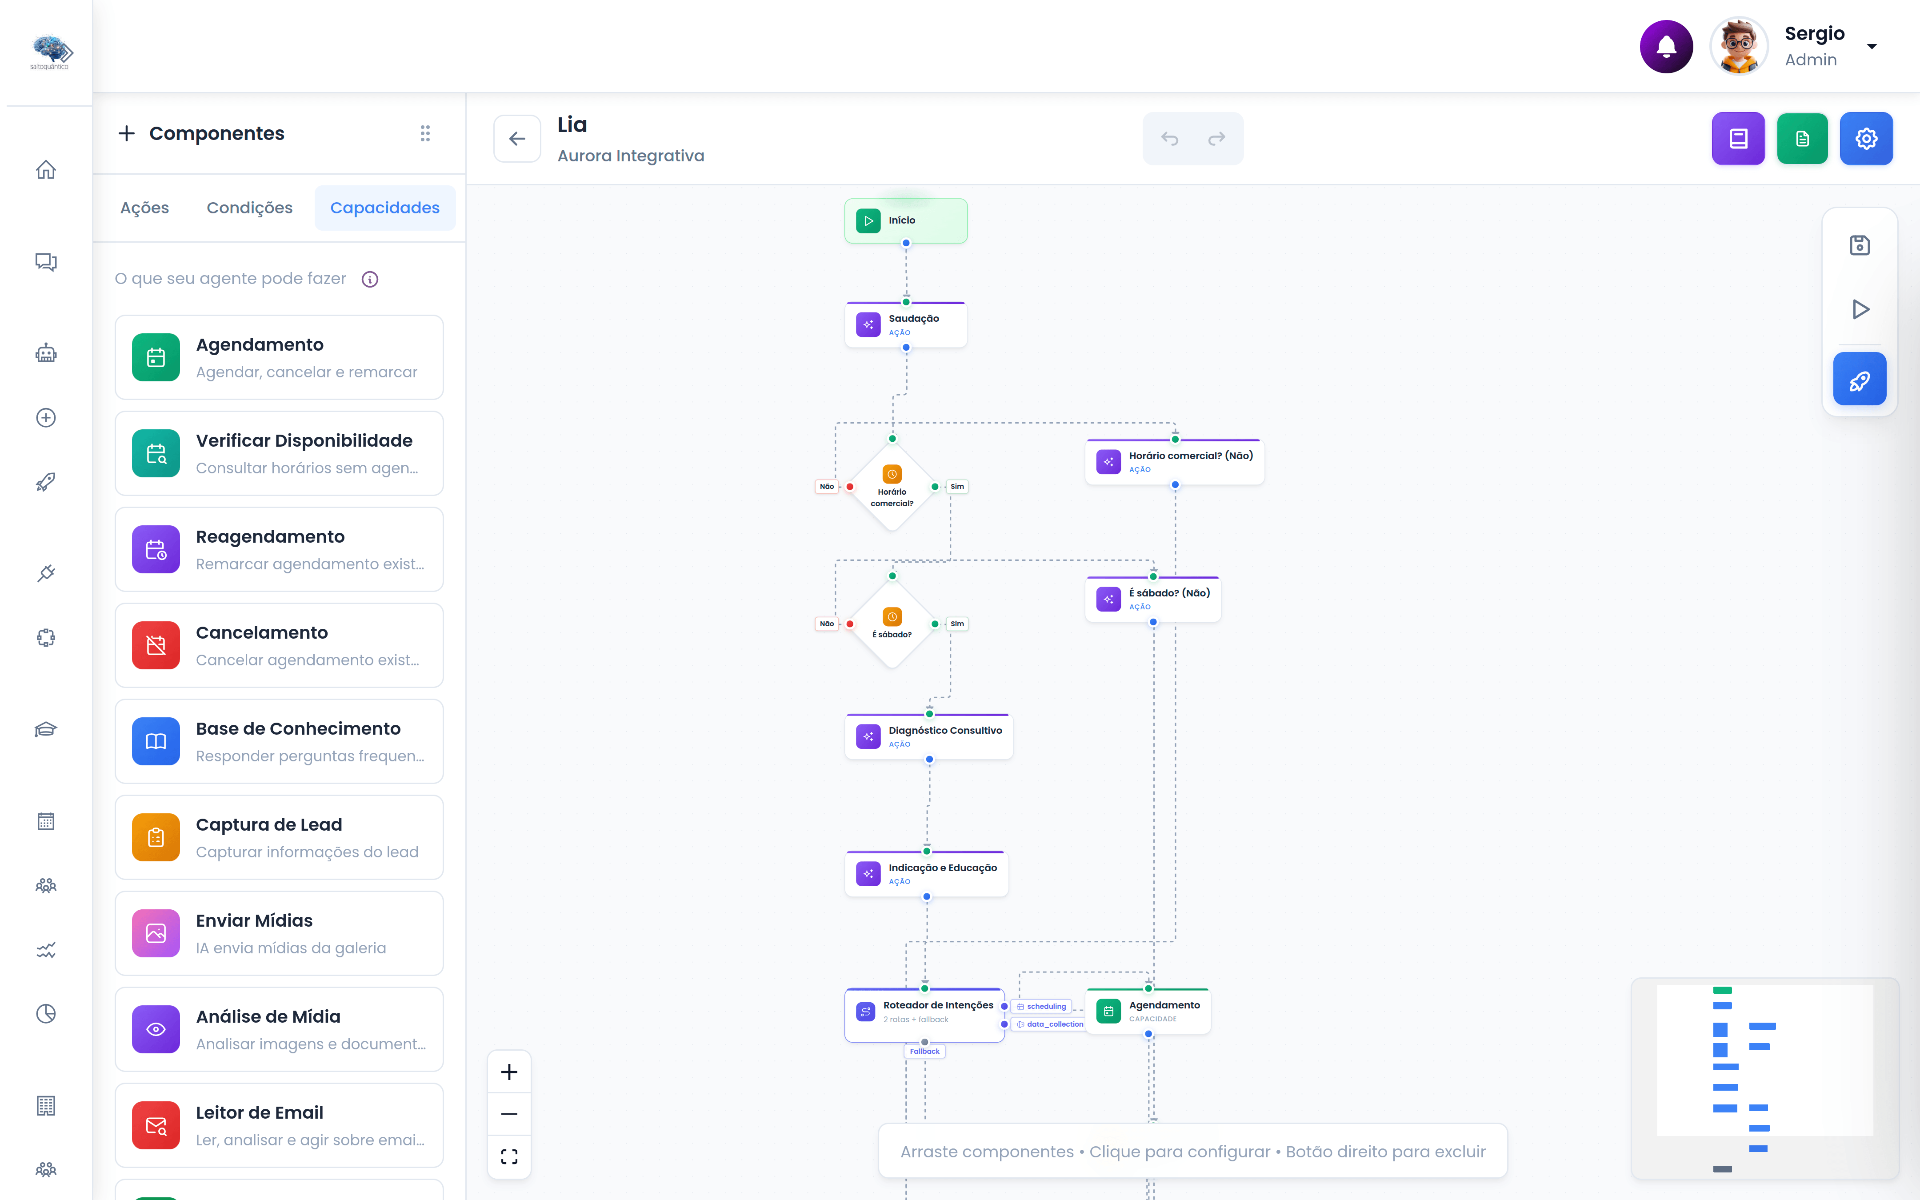Switch to the Ações tab
Image resolution: width=1920 pixels, height=1200 pixels.
click(x=145, y=208)
